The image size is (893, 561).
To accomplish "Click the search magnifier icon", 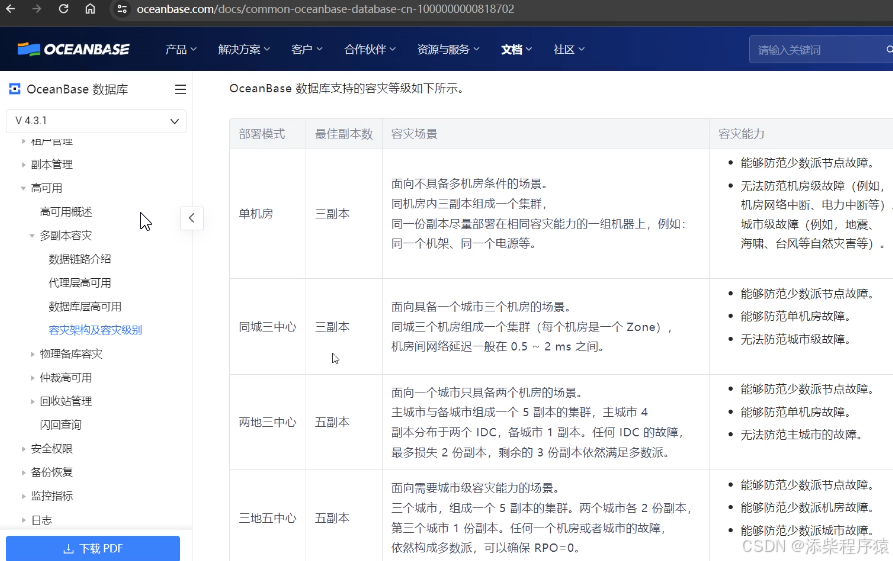I will pos(889,50).
